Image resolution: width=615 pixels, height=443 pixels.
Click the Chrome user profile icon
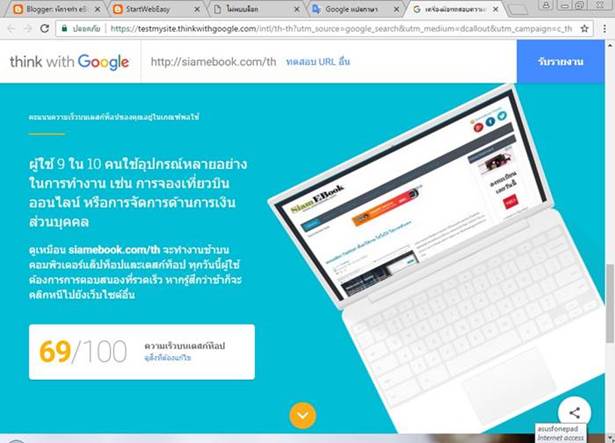[545, 5]
